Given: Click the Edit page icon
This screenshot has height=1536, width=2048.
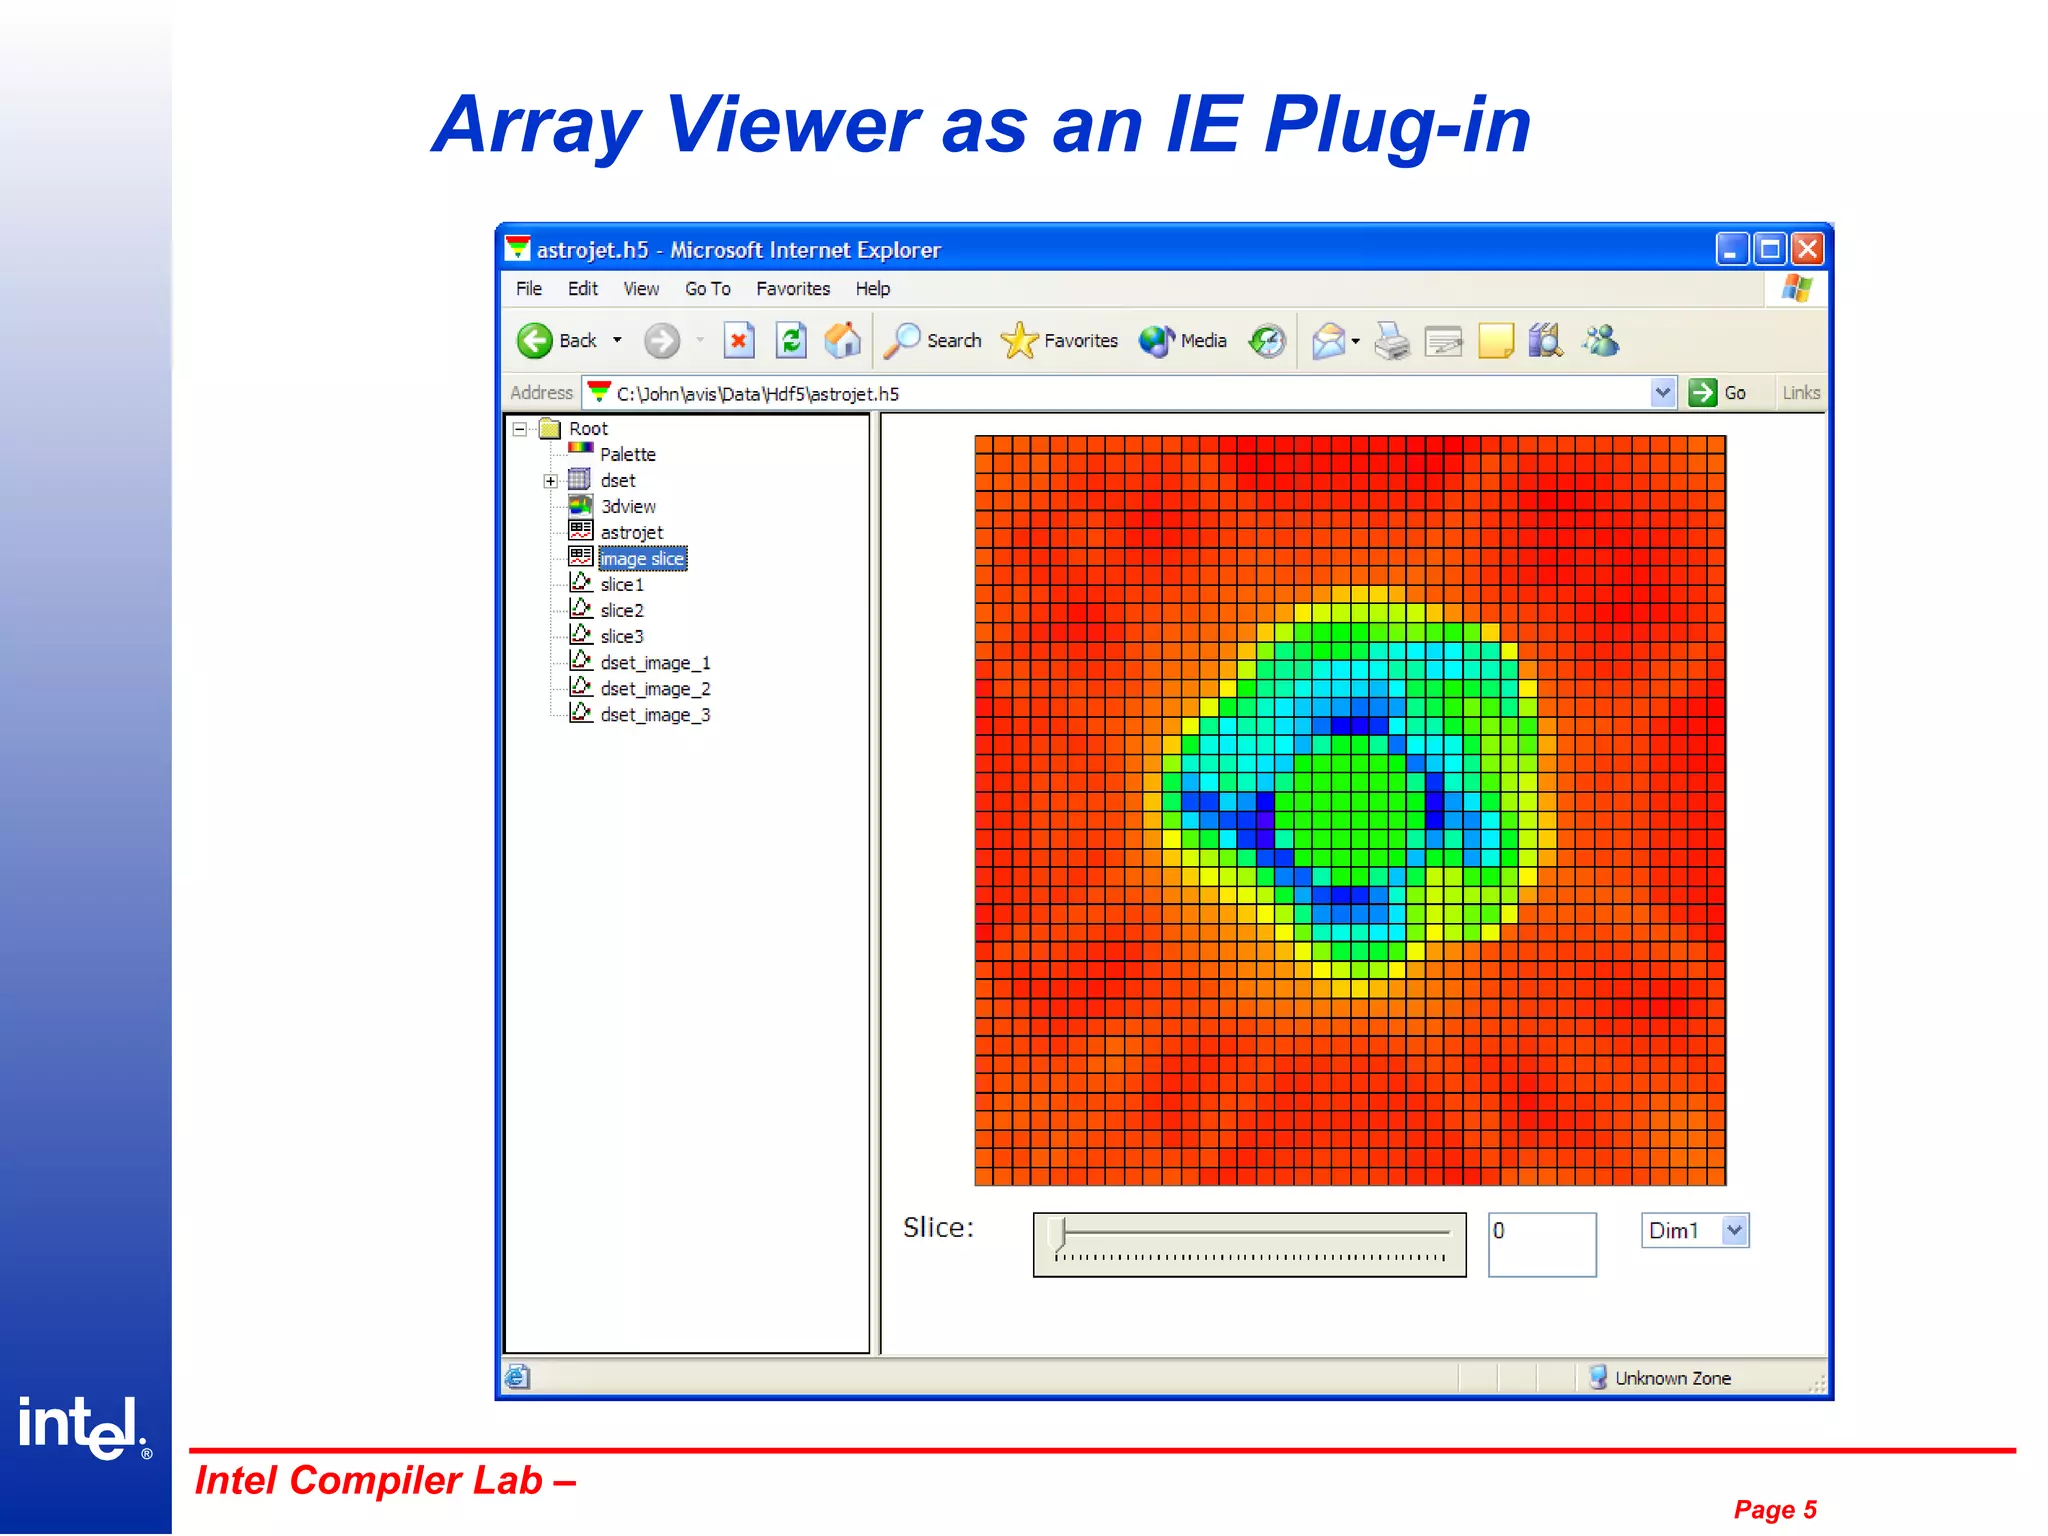Looking at the screenshot, I should [x=1443, y=342].
